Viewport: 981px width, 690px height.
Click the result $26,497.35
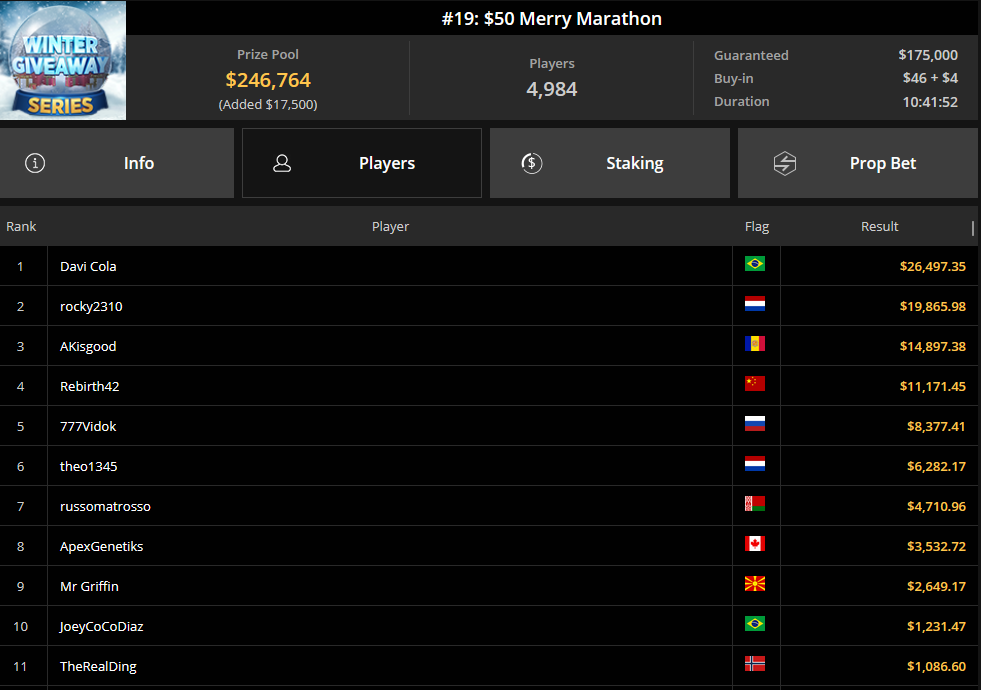click(x=932, y=266)
